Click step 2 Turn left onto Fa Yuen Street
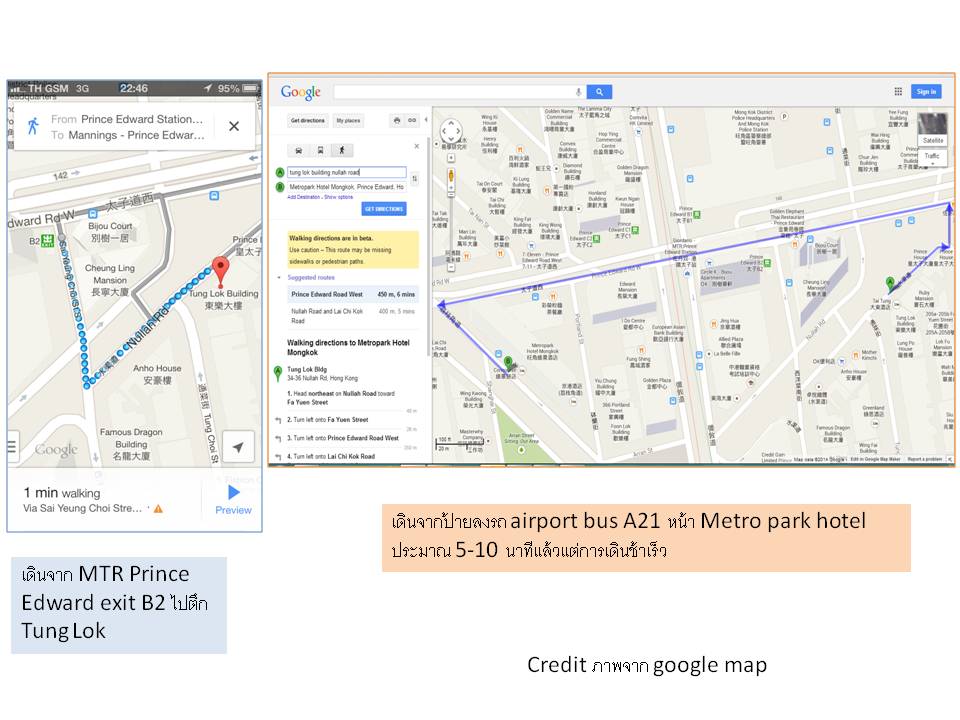The image size is (960, 720). pos(328,420)
